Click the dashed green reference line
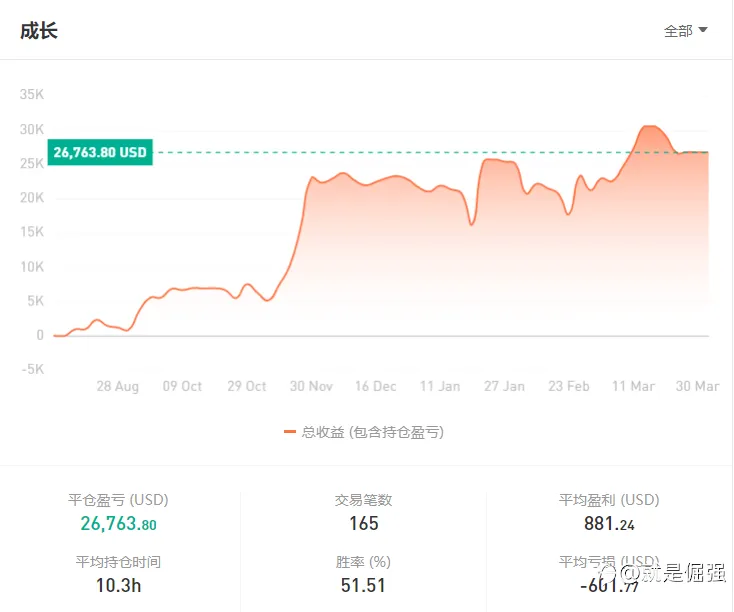Image resolution: width=734 pixels, height=612 pixels. point(400,153)
